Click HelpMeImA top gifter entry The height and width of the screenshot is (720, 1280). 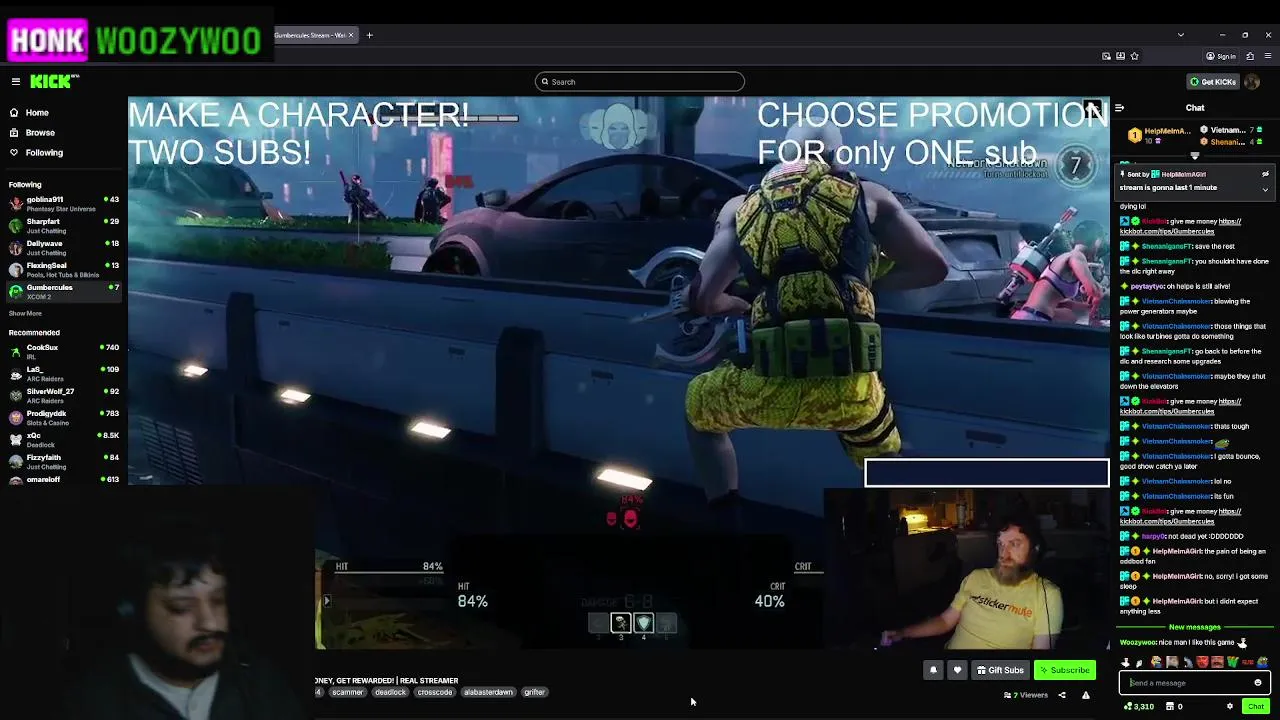(x=1160, y=135)
